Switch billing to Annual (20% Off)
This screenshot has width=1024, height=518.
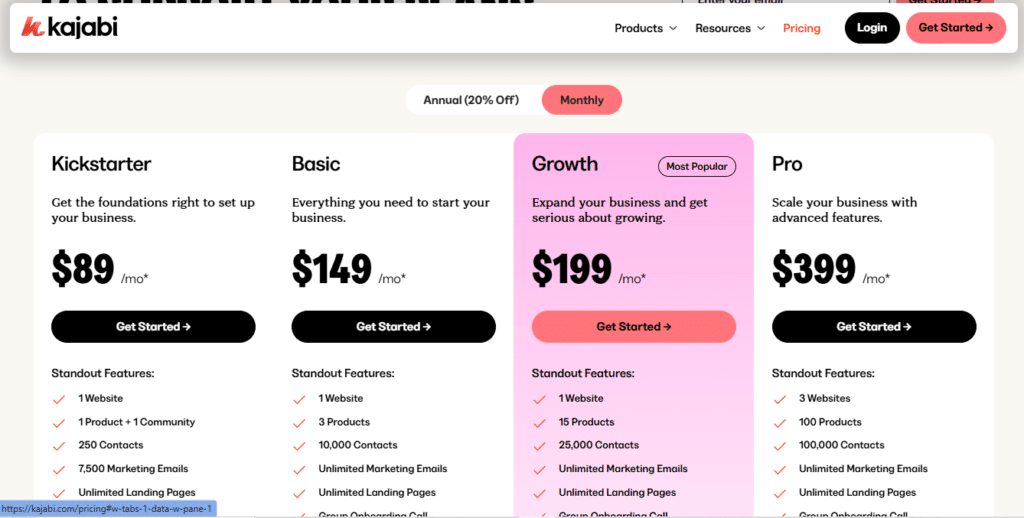(x=471, y=100)
